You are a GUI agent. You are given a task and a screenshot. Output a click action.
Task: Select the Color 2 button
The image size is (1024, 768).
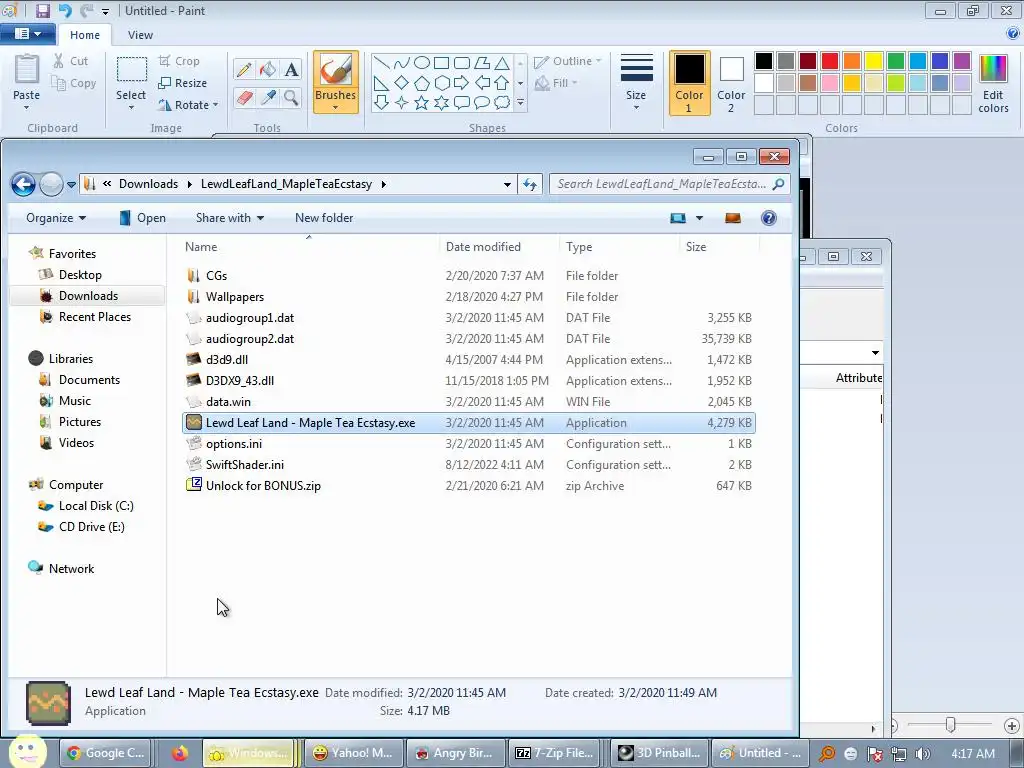tap(731, 83)
